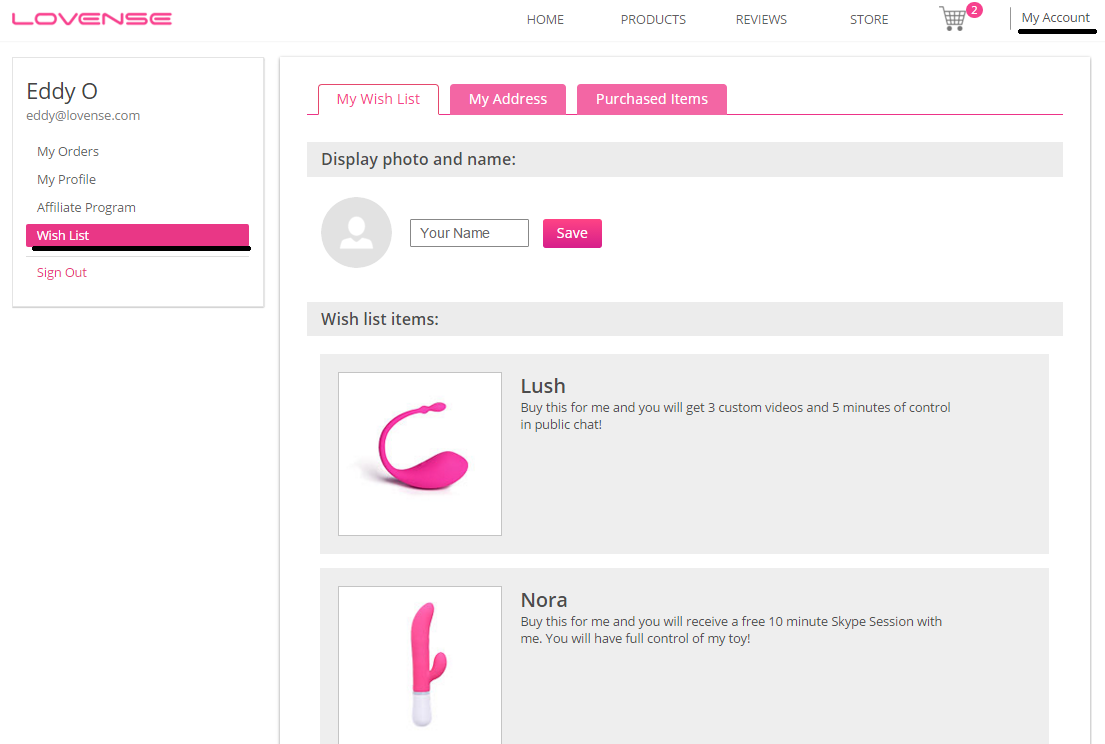The image size is (1105, 744).
Task: Select Wish List in the sidebar
Action: pos(137,235)
